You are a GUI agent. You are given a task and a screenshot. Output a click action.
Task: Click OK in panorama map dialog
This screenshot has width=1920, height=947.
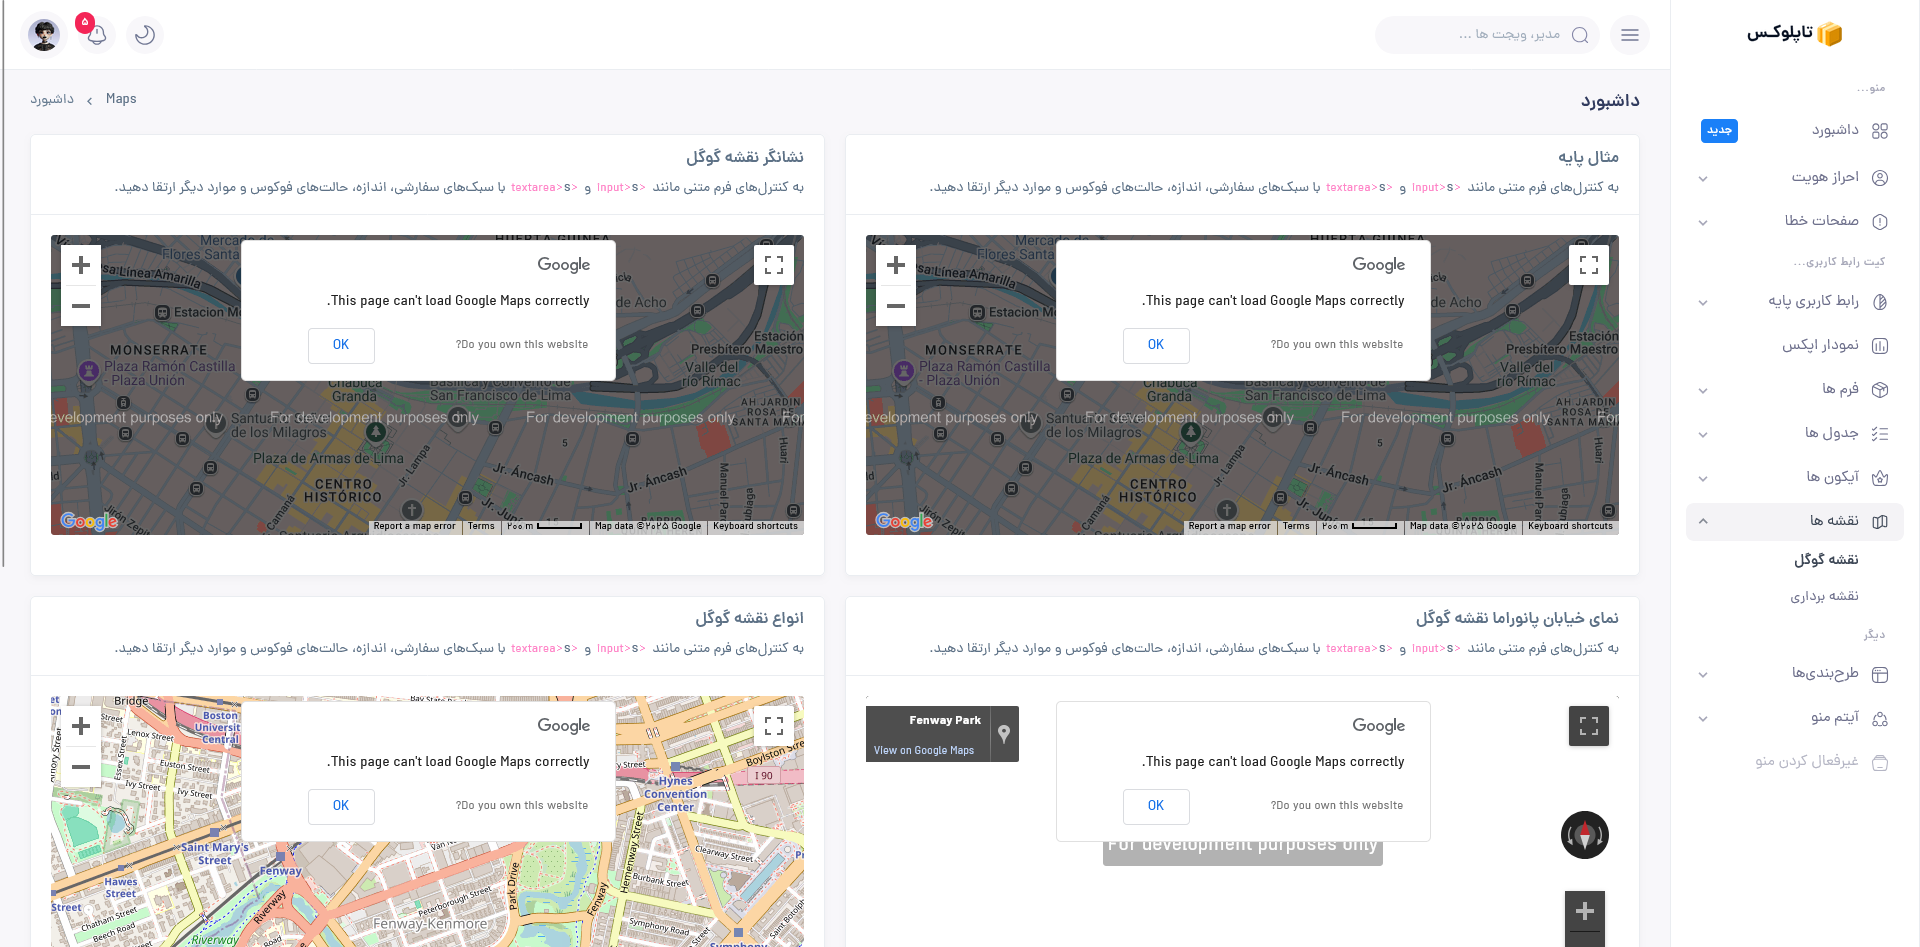[1156, 806]
